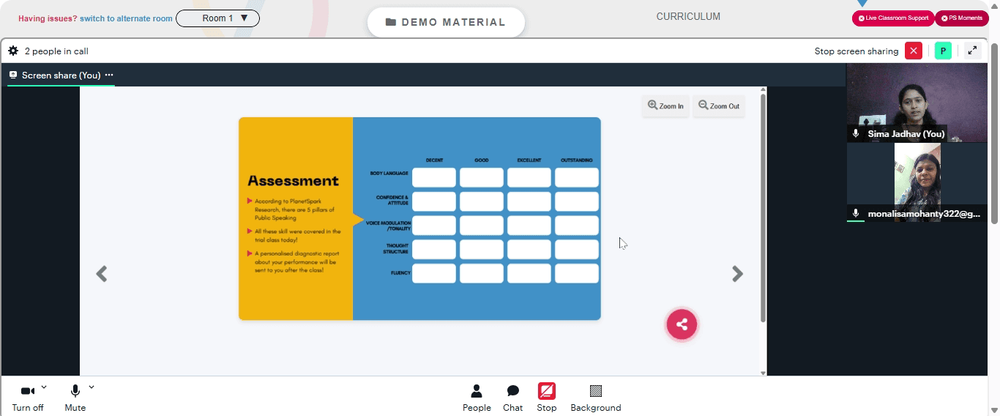Click the OUTSTANDING column header

pos(577,160)
